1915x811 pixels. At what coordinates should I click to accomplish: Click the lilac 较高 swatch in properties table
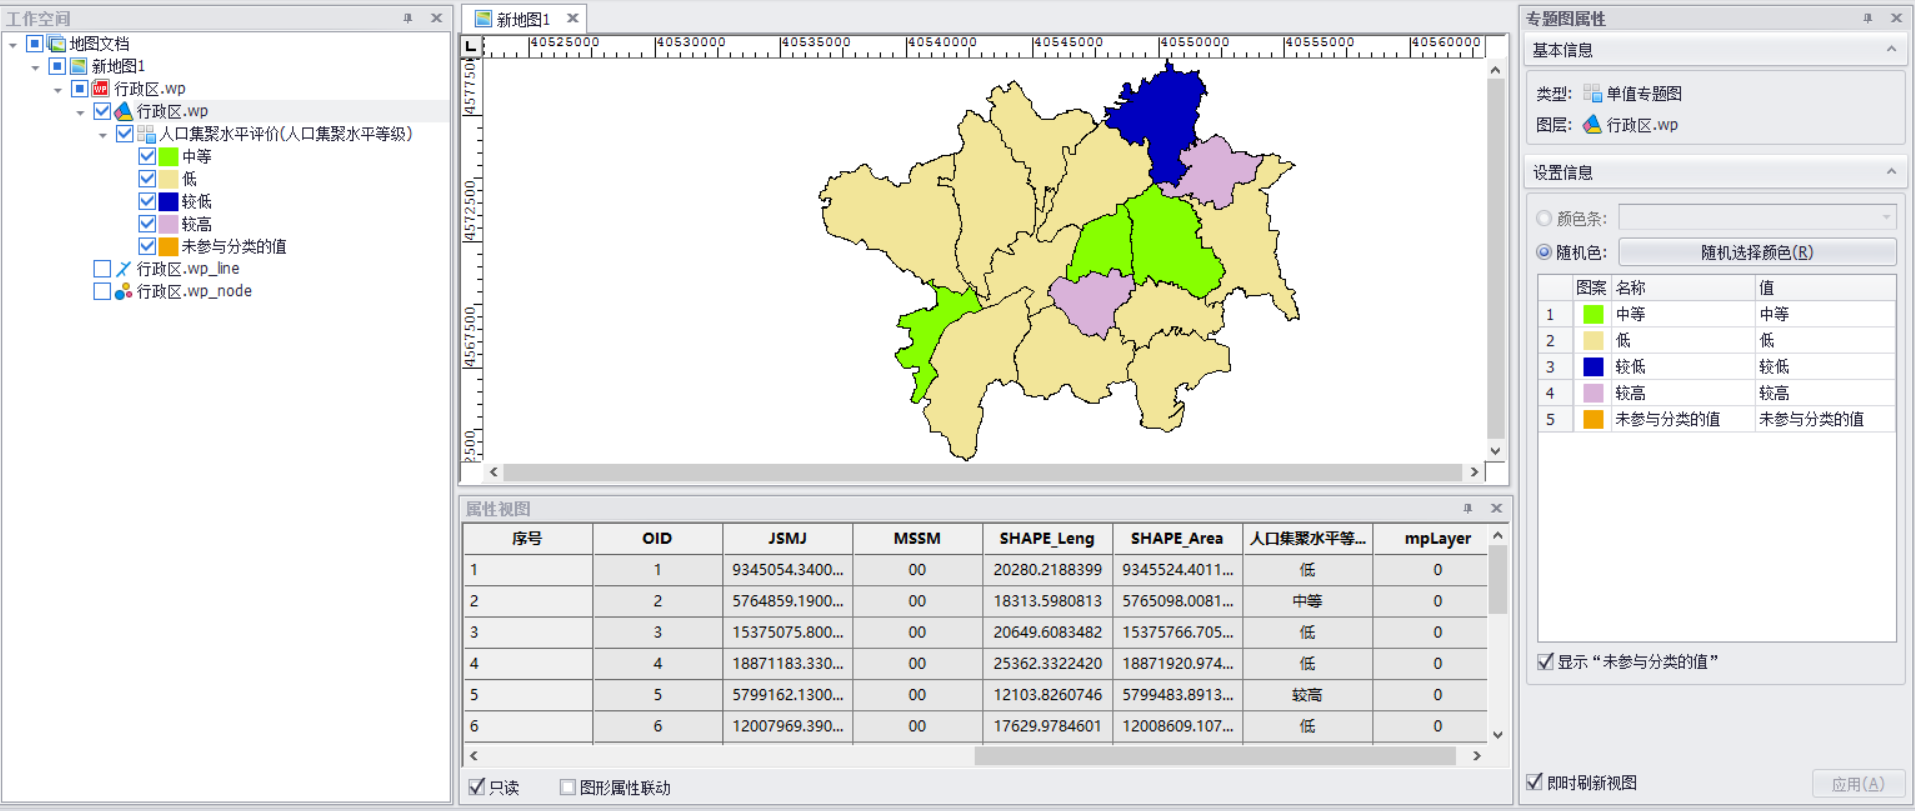(x=1593, y=393)
